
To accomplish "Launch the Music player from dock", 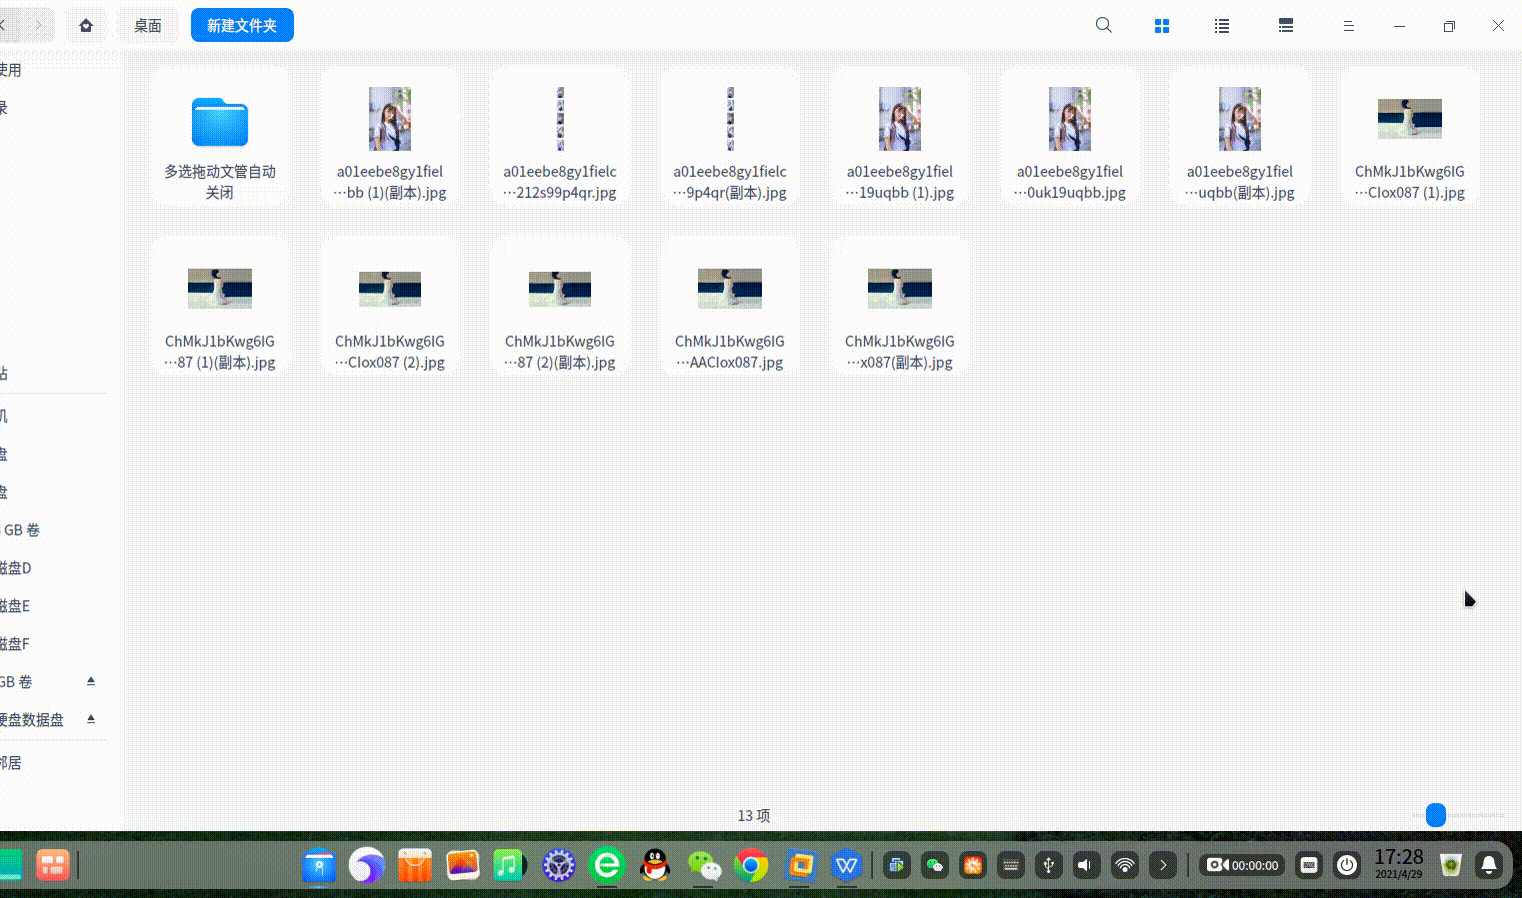I will coord(510,865).
